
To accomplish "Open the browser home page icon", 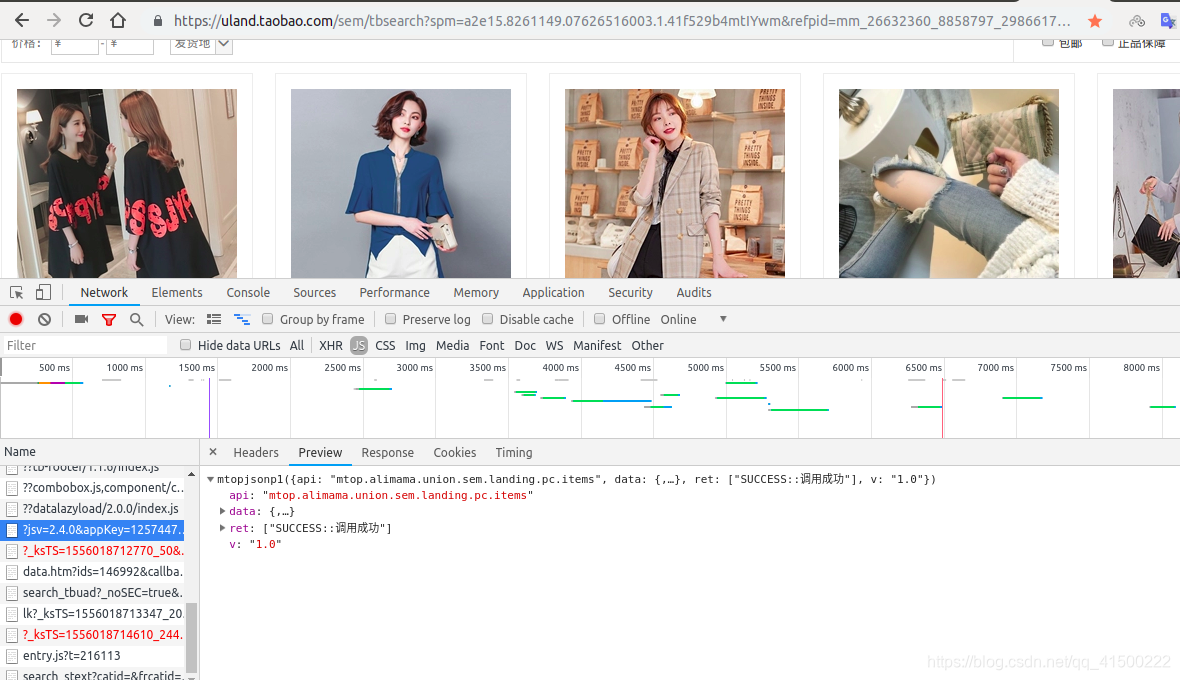I will [x=118, y=20].
